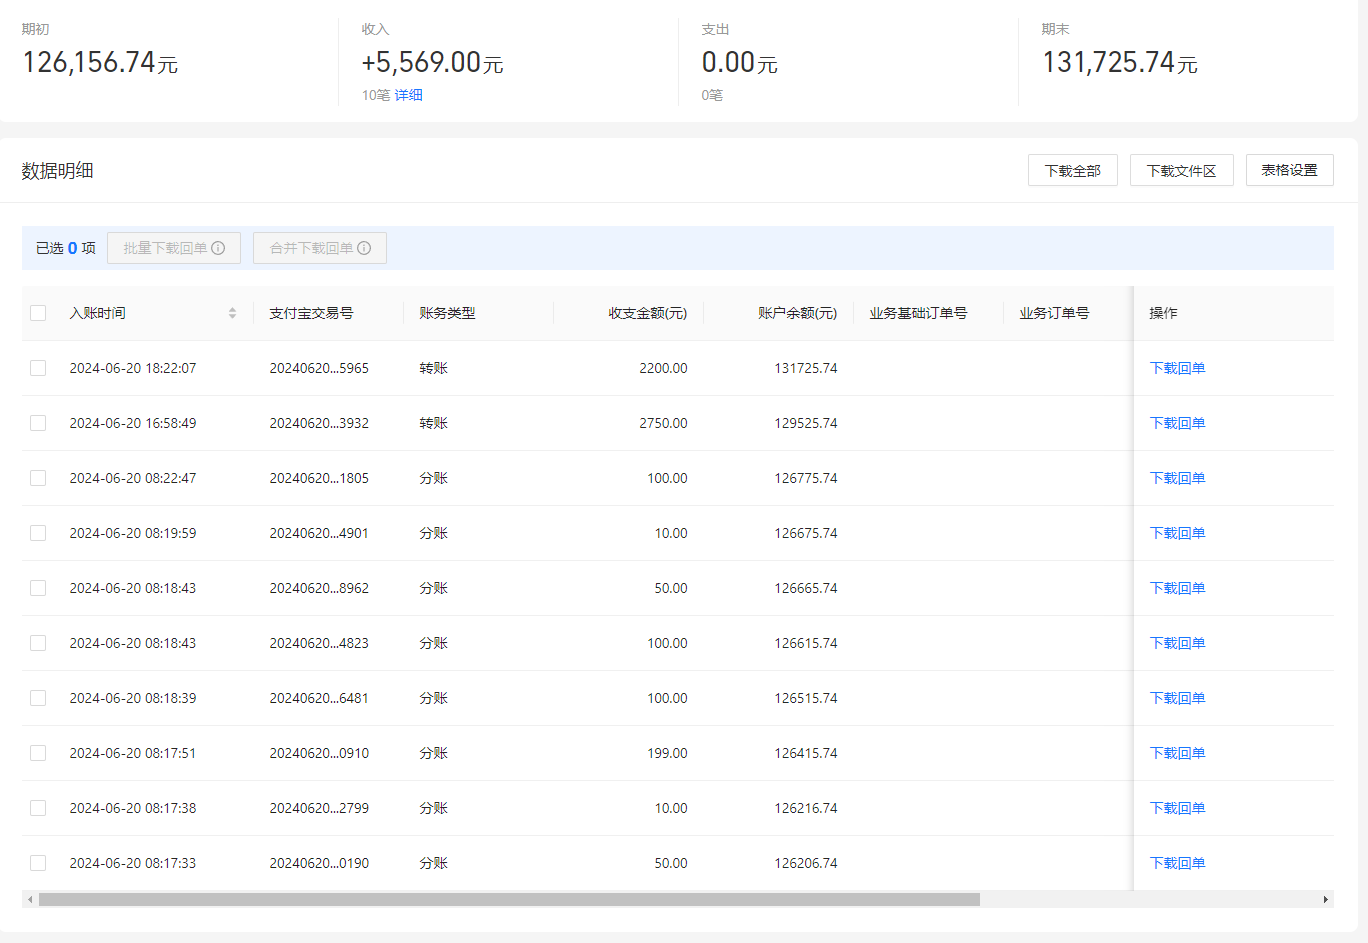This screenshot has height=943, width=1368.
Task: Click the sort icon beside 入账时间
Action: (x=232, y=313)
